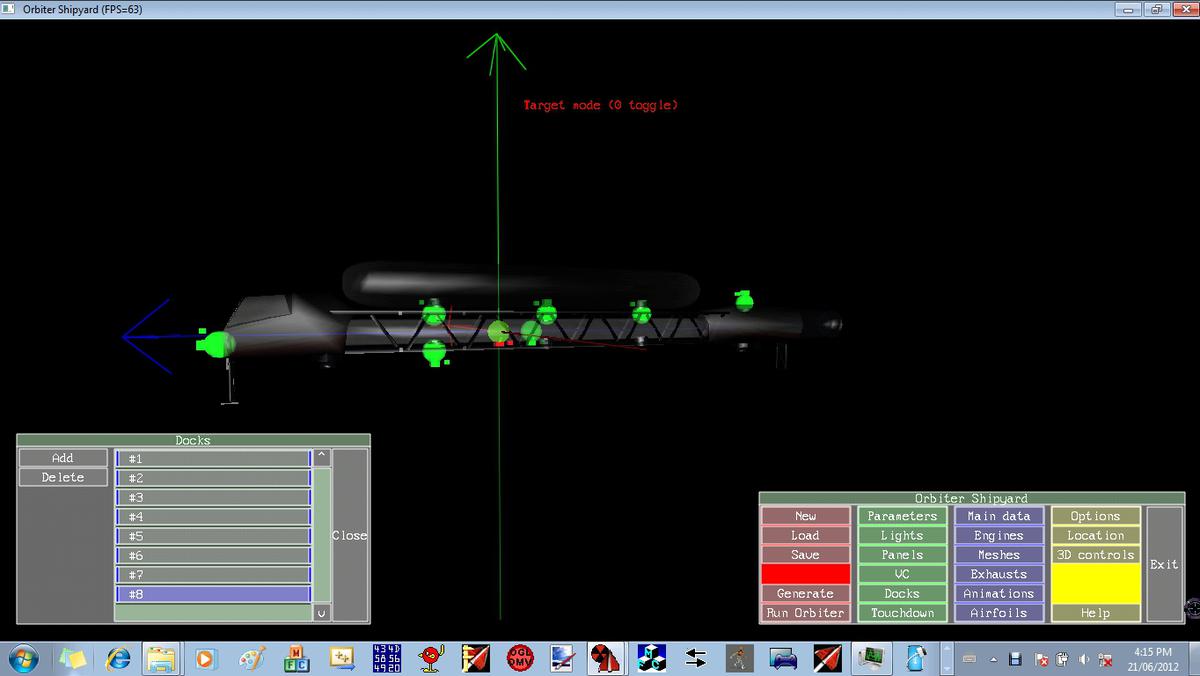Select dock #5 in list

pos(214,536)
